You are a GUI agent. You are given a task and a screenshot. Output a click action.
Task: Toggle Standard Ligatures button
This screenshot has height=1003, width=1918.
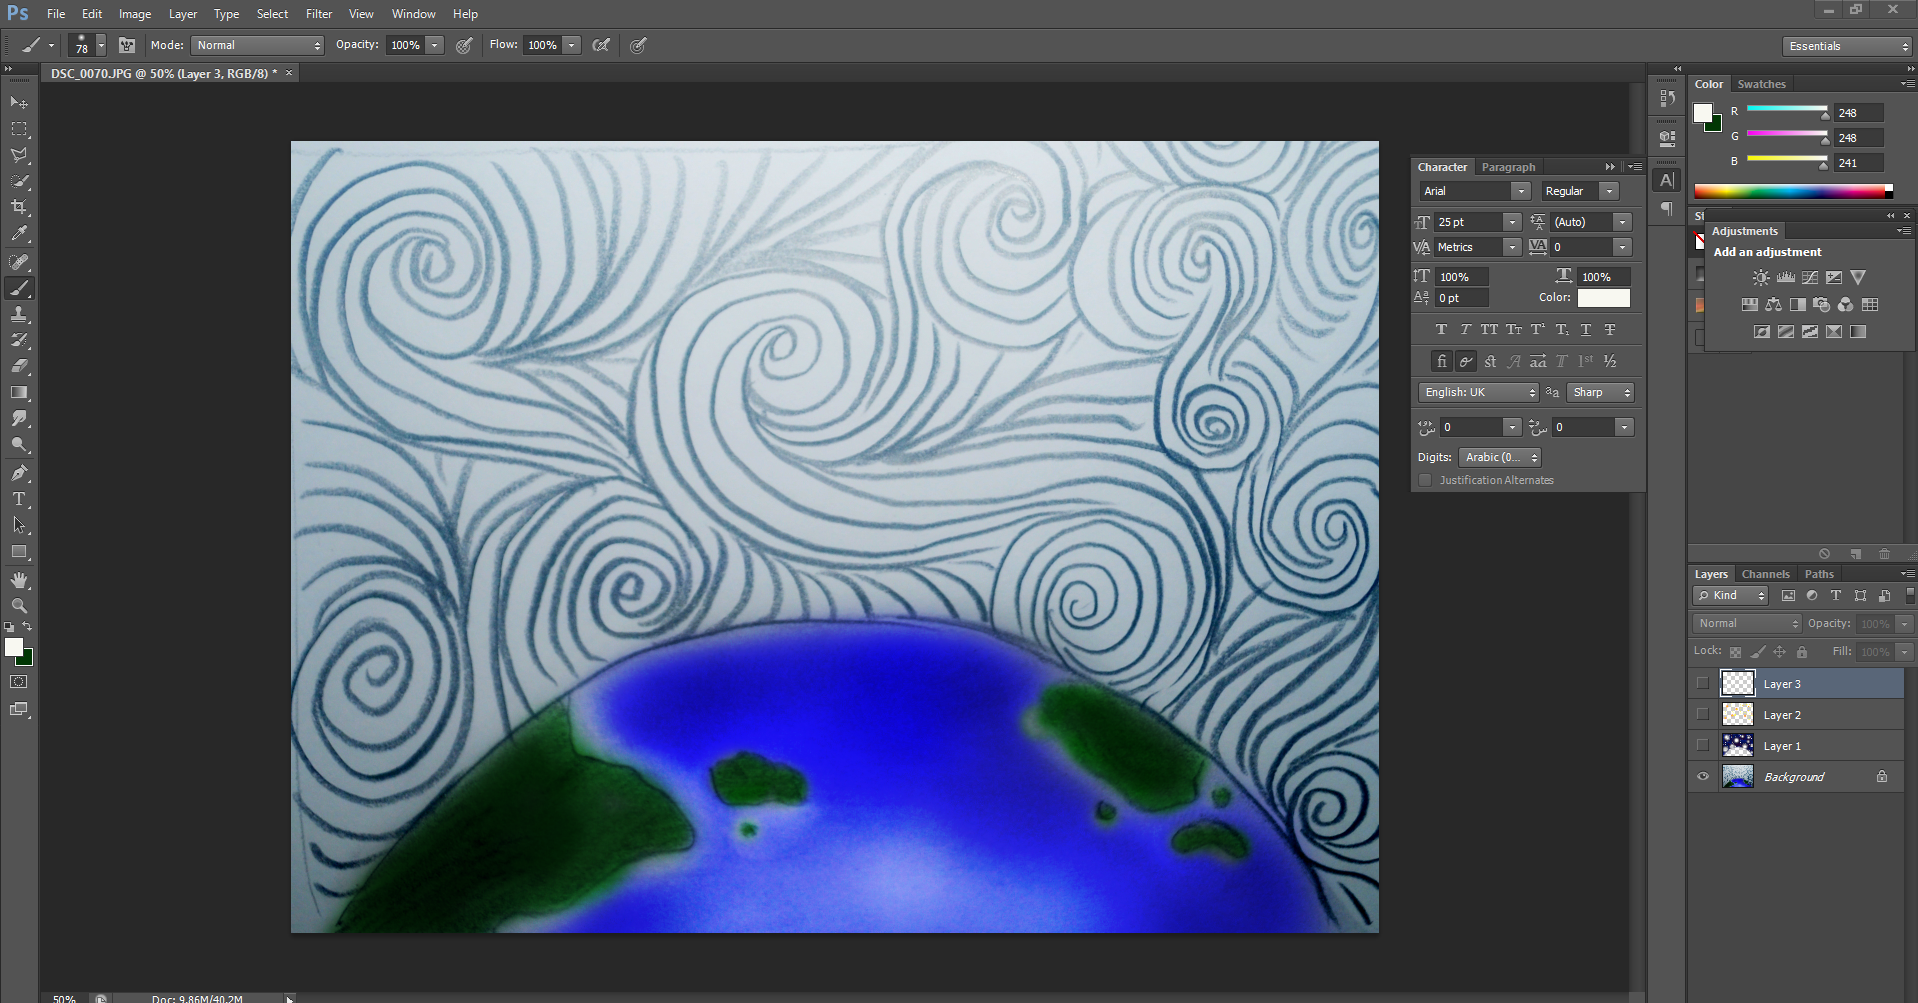coord(1441,361)
